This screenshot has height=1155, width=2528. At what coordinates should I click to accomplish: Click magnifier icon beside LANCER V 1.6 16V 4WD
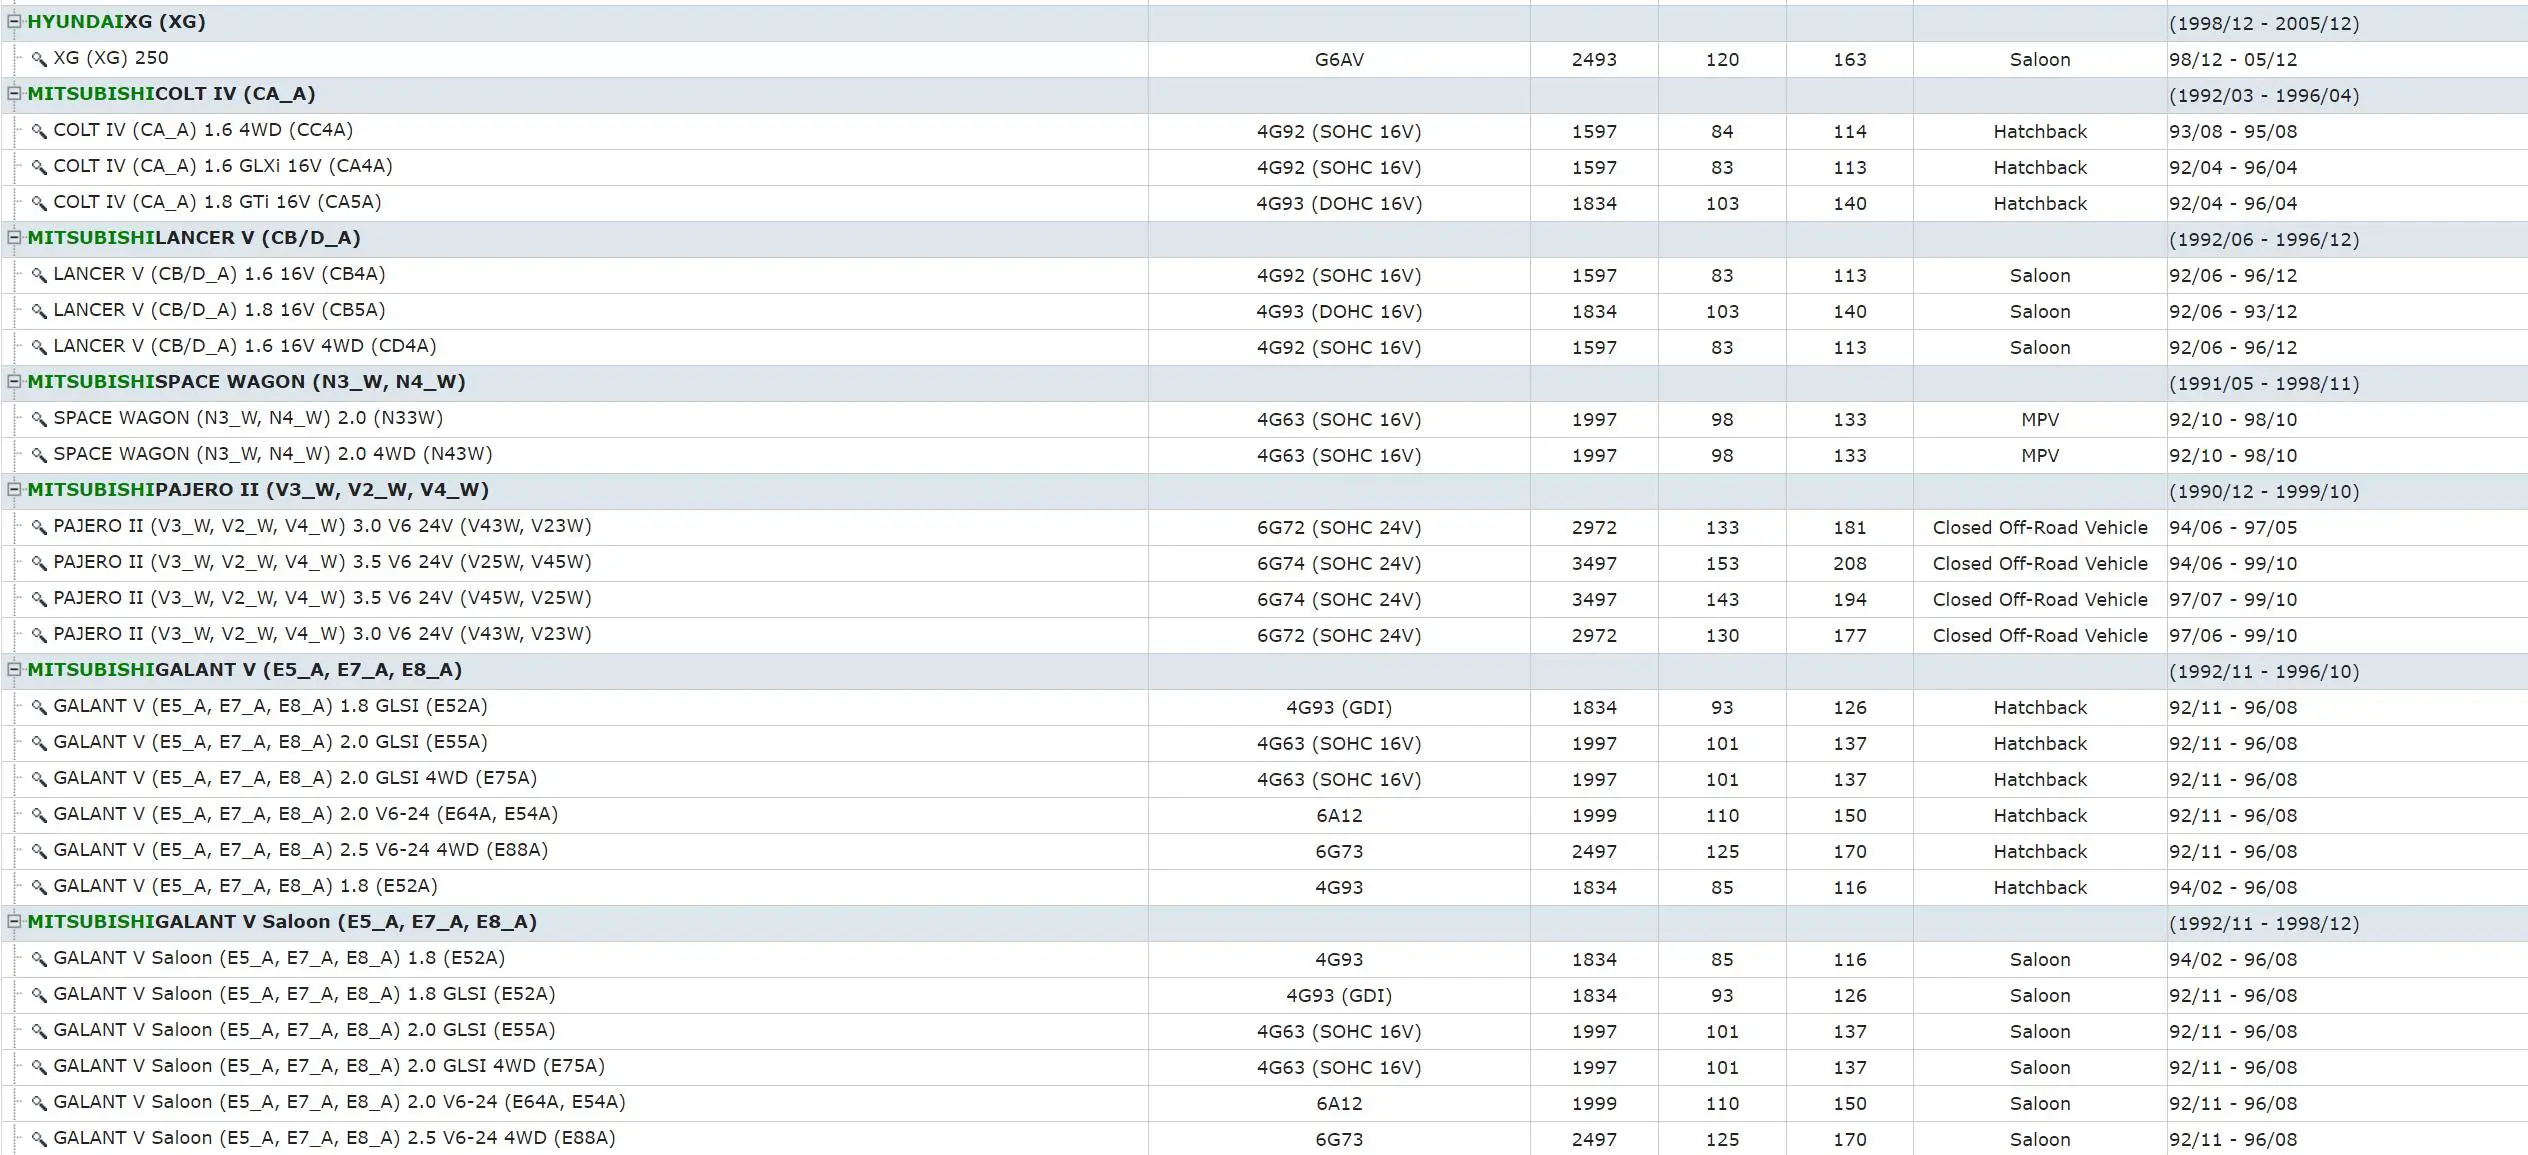39,347
